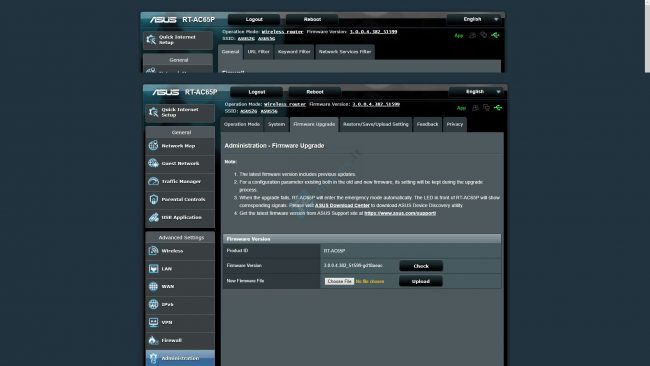Click the Check firmware button
This screenshot has width=650, height=366.
click(x=421, y=266)
